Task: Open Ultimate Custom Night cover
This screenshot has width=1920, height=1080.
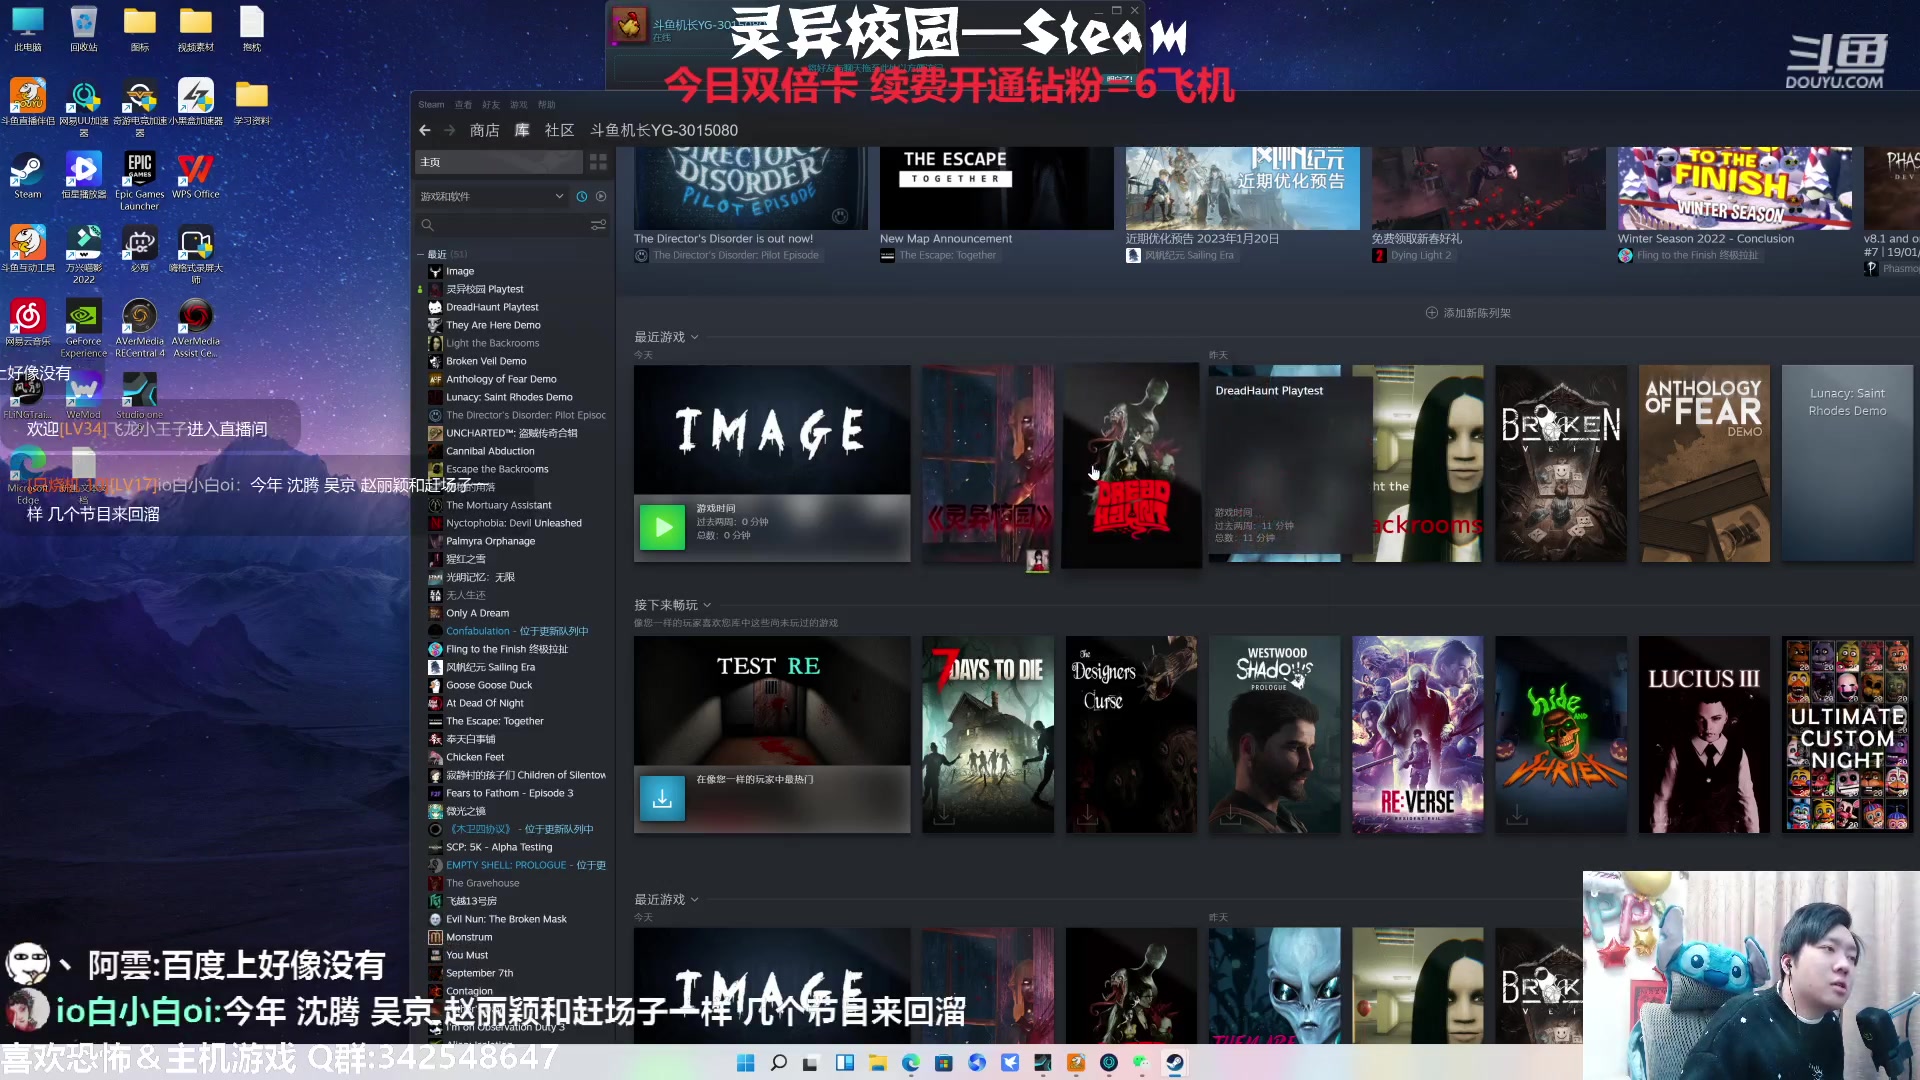Action: point(1847,735)
